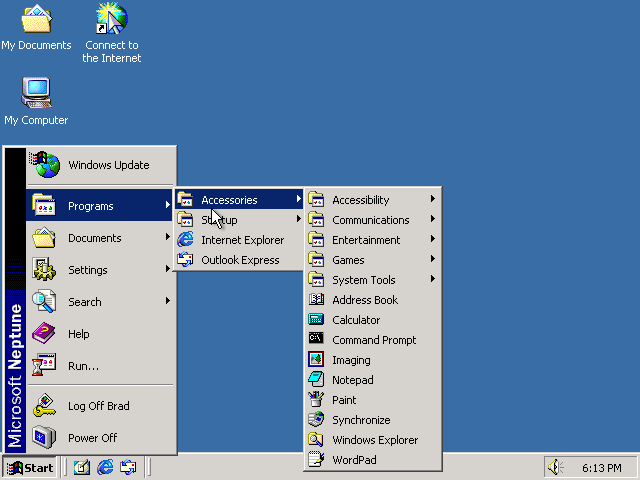
Task: Click the Windows Explorer icon
Action: point(316,439)
